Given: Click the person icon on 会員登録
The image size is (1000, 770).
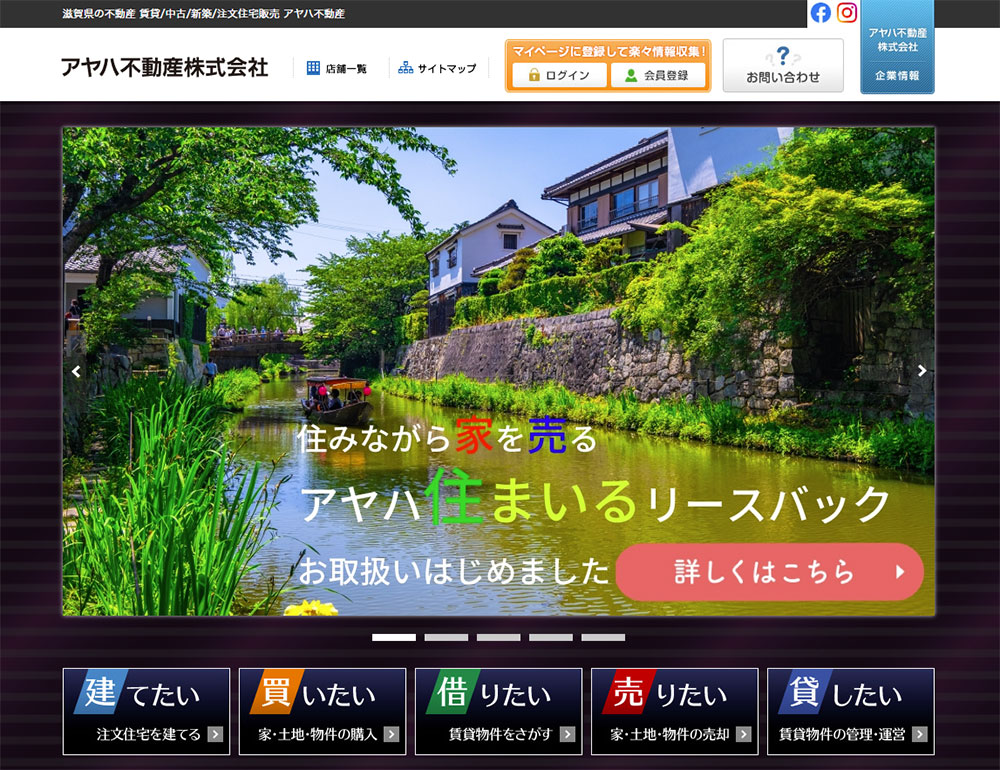Looking at the screenshot, I should 631,75.
